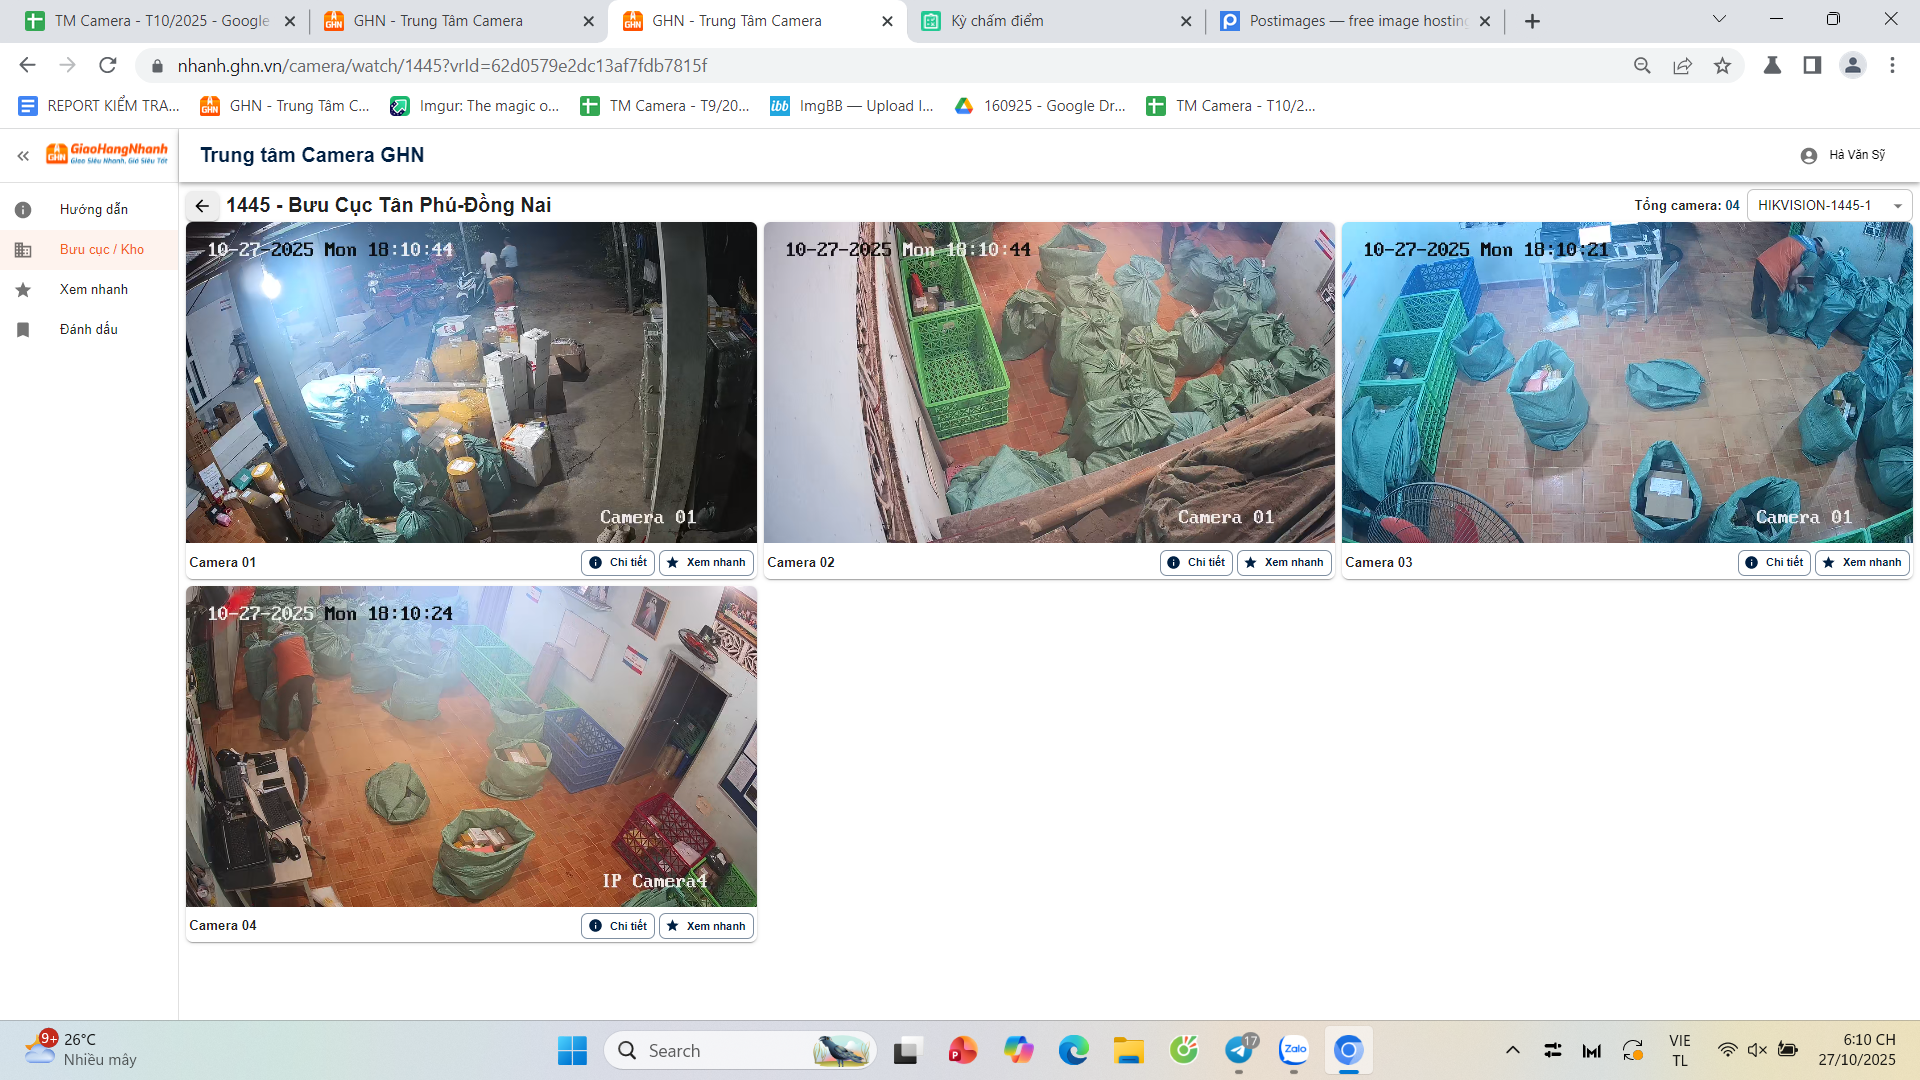Screen dimensions: 1920x1080
Task: Expand the Chrome tab search chevron
Action: click(1719, 19)
